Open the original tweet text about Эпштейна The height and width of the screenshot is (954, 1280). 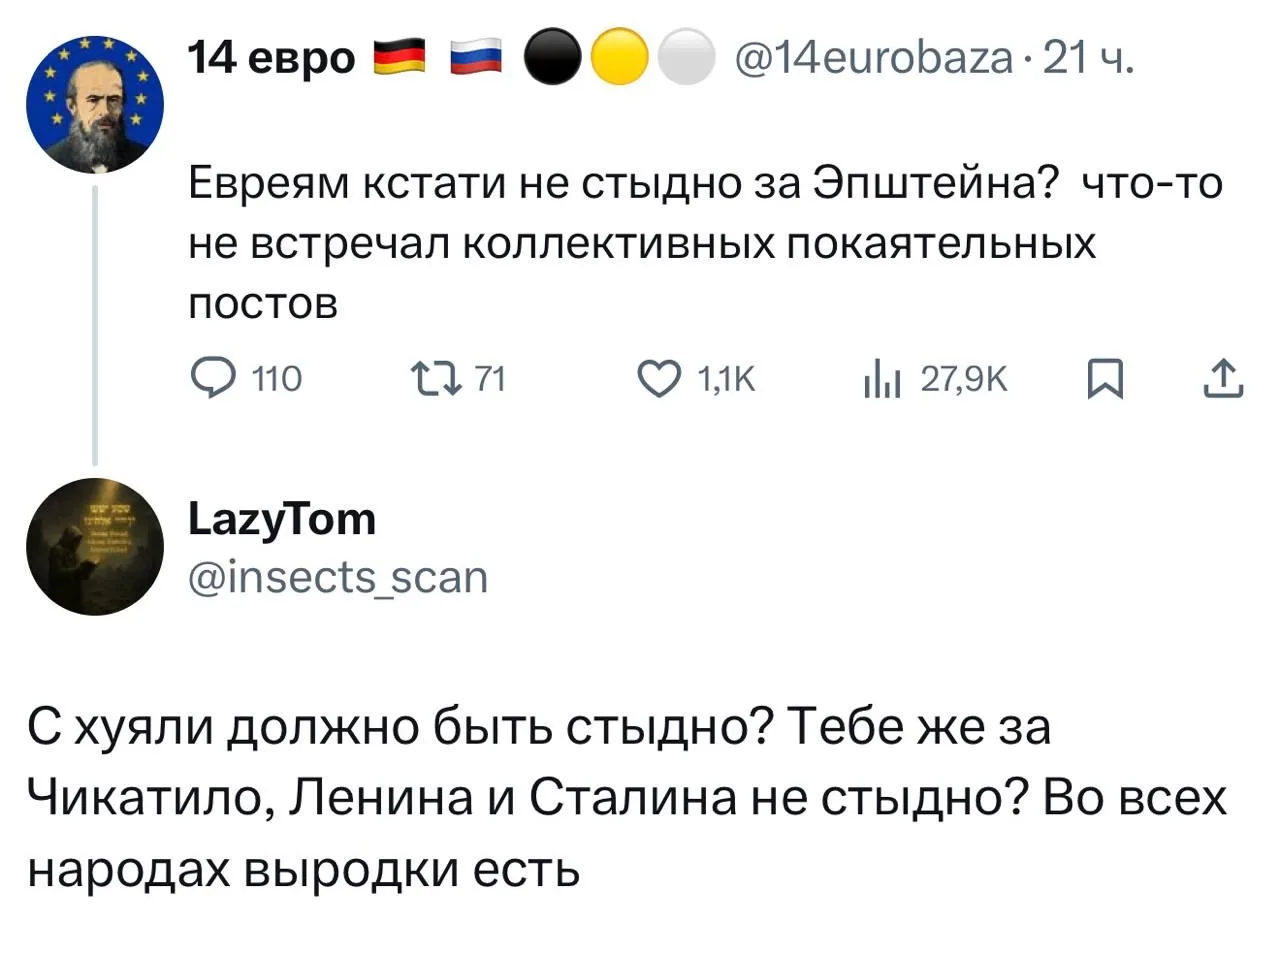coord(700,243)
